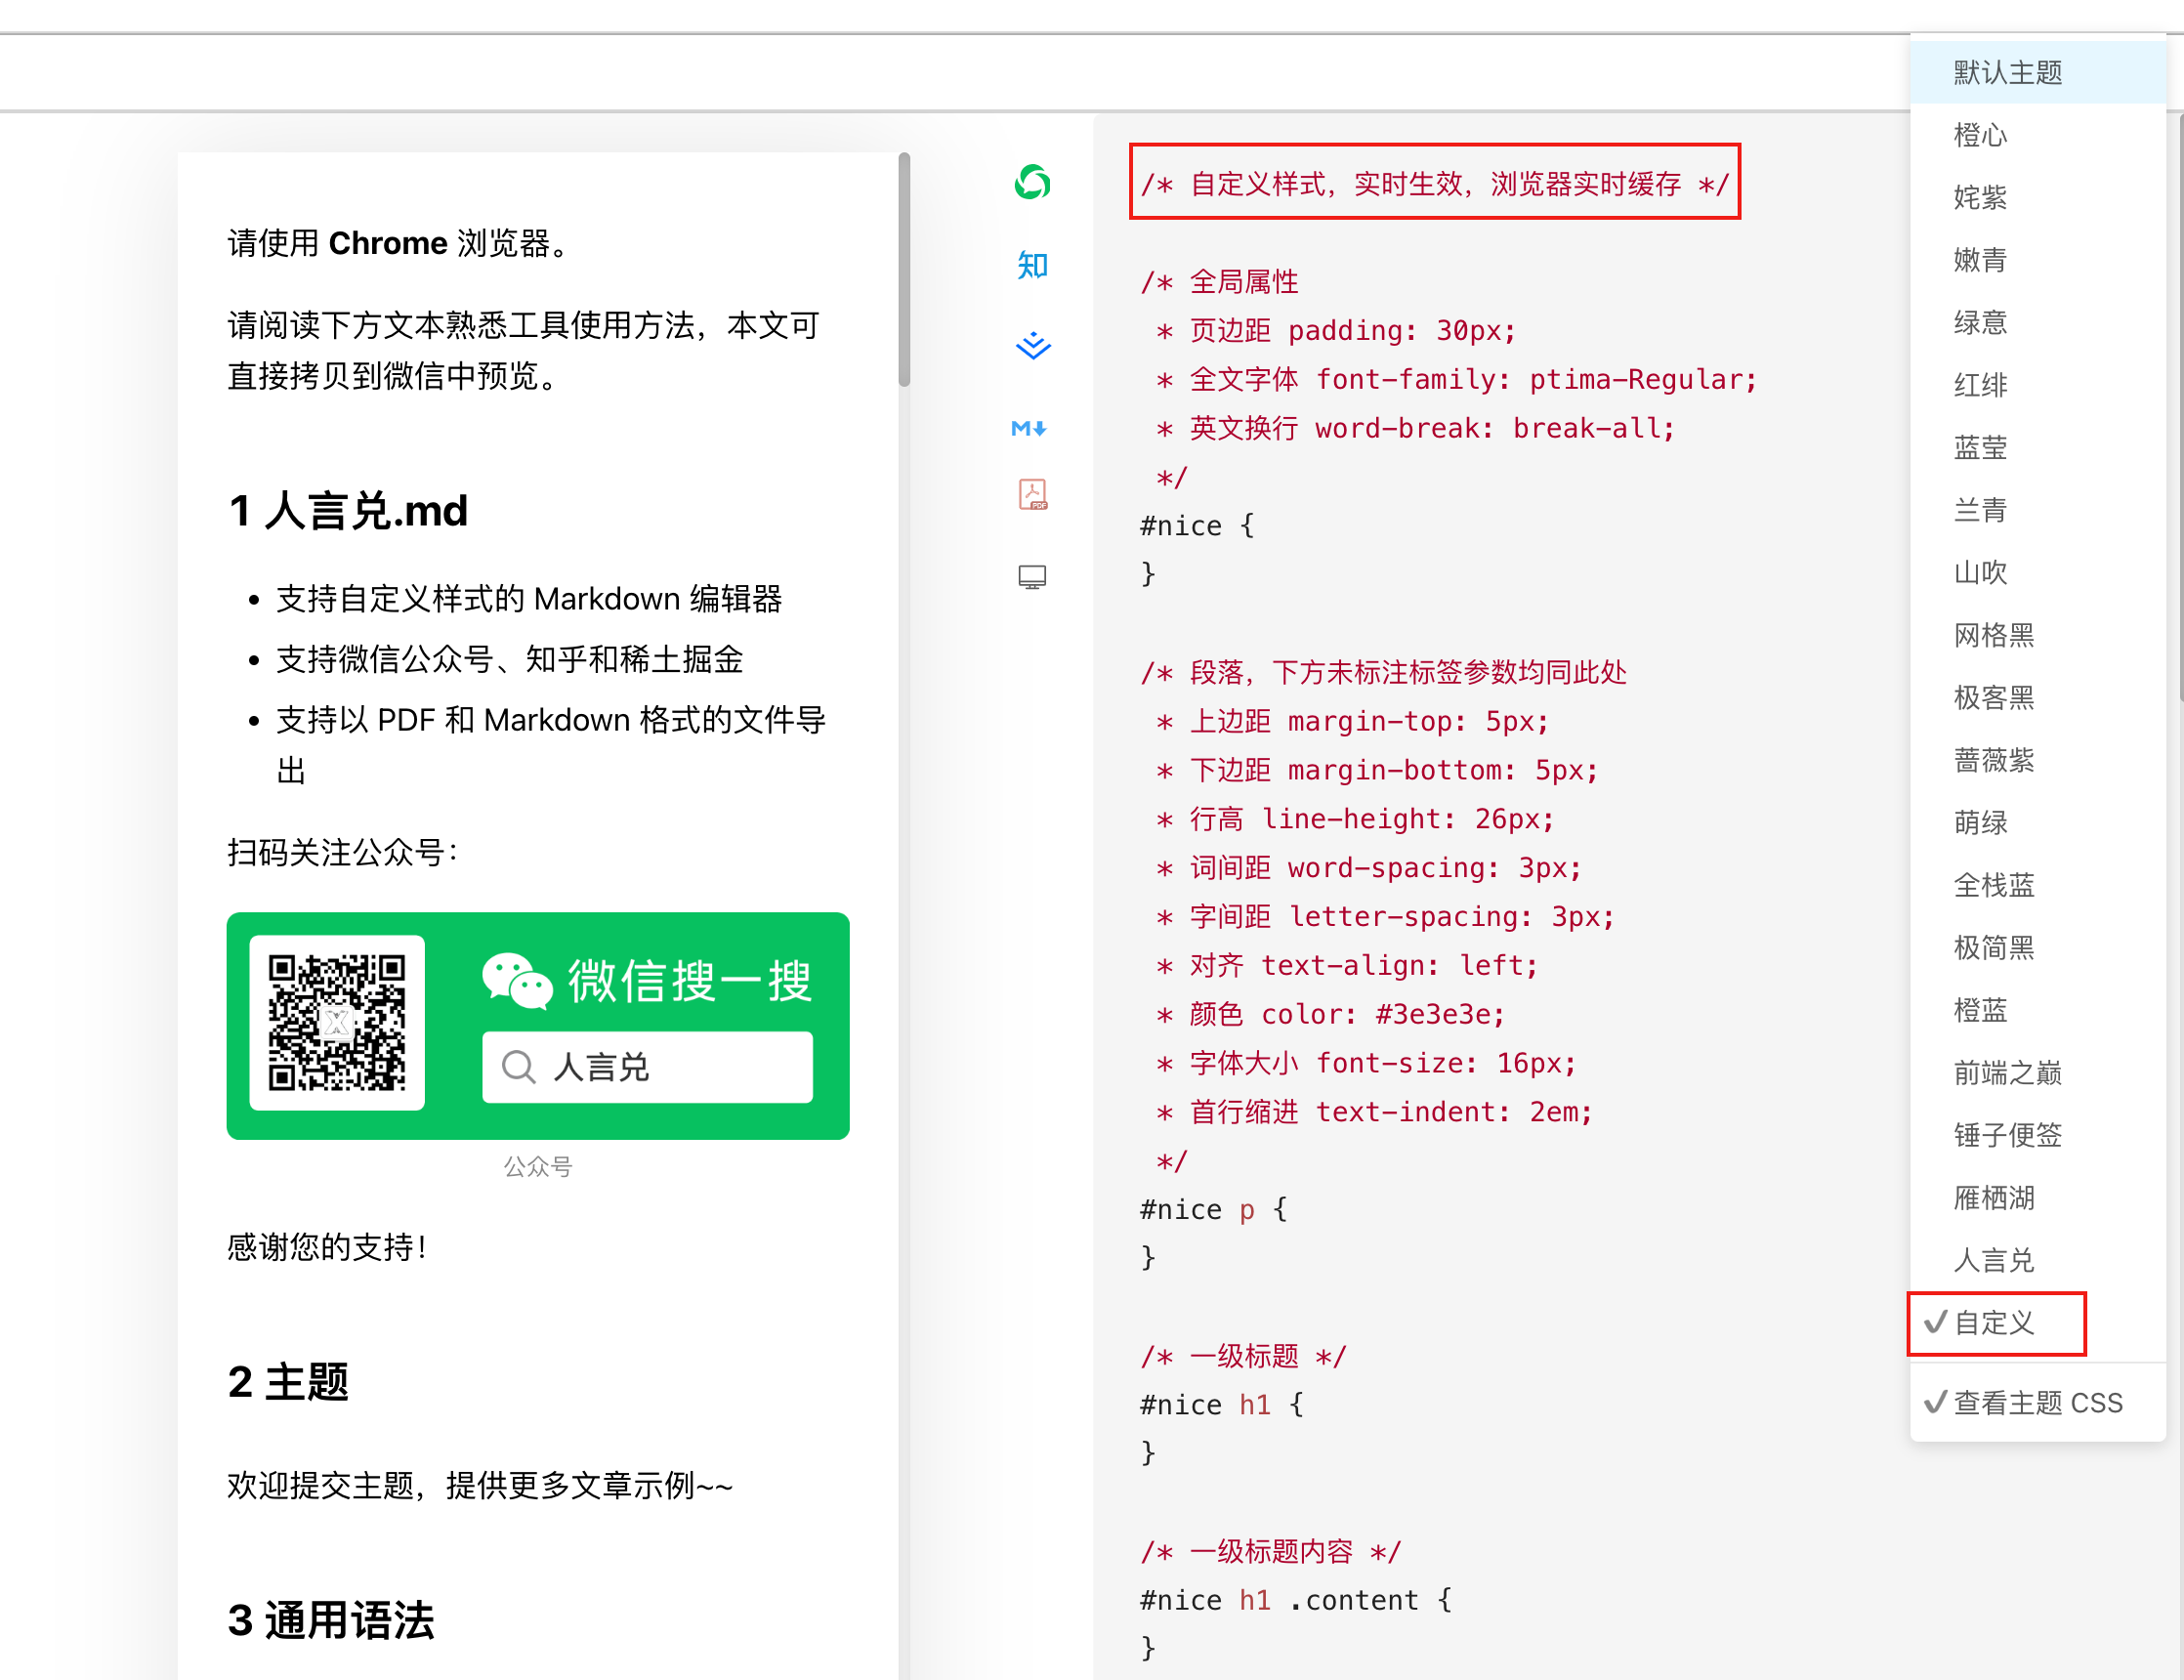Choose the 橙心 theme
2184x1680 pixels.
(x=2037, y=135)
